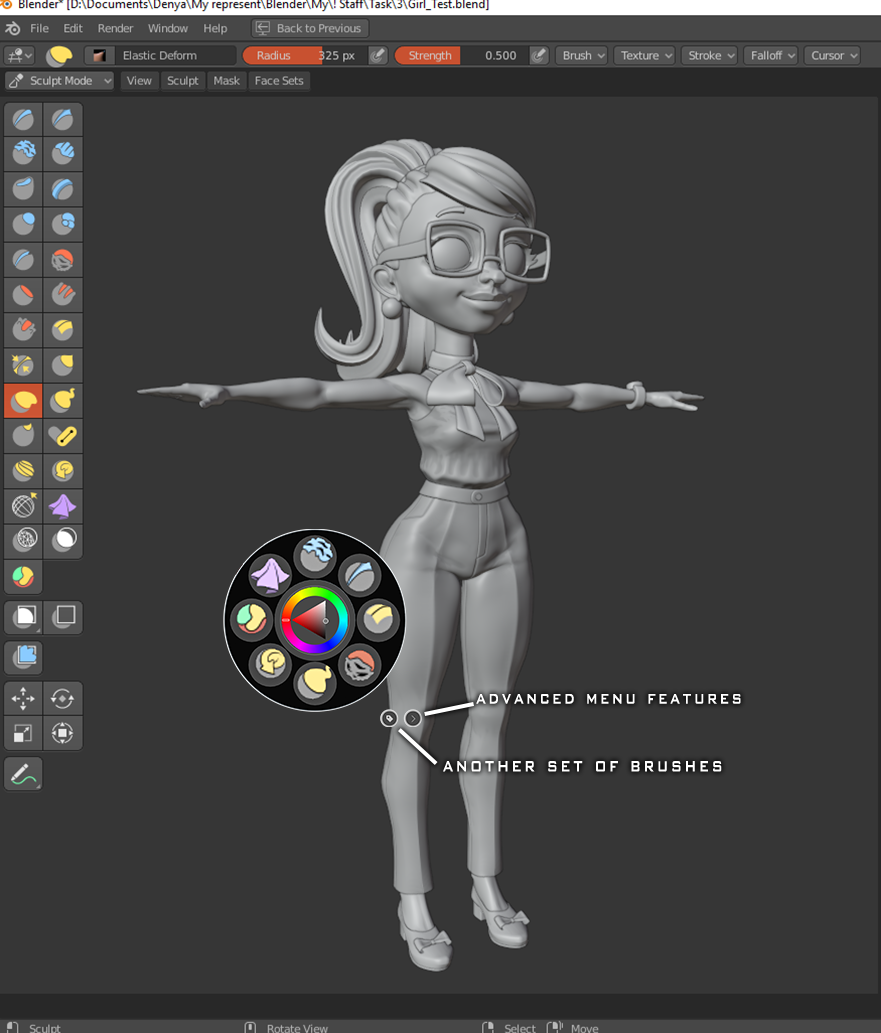Open the Mask header menu
Screen dimensions: 881x1033
226,80
